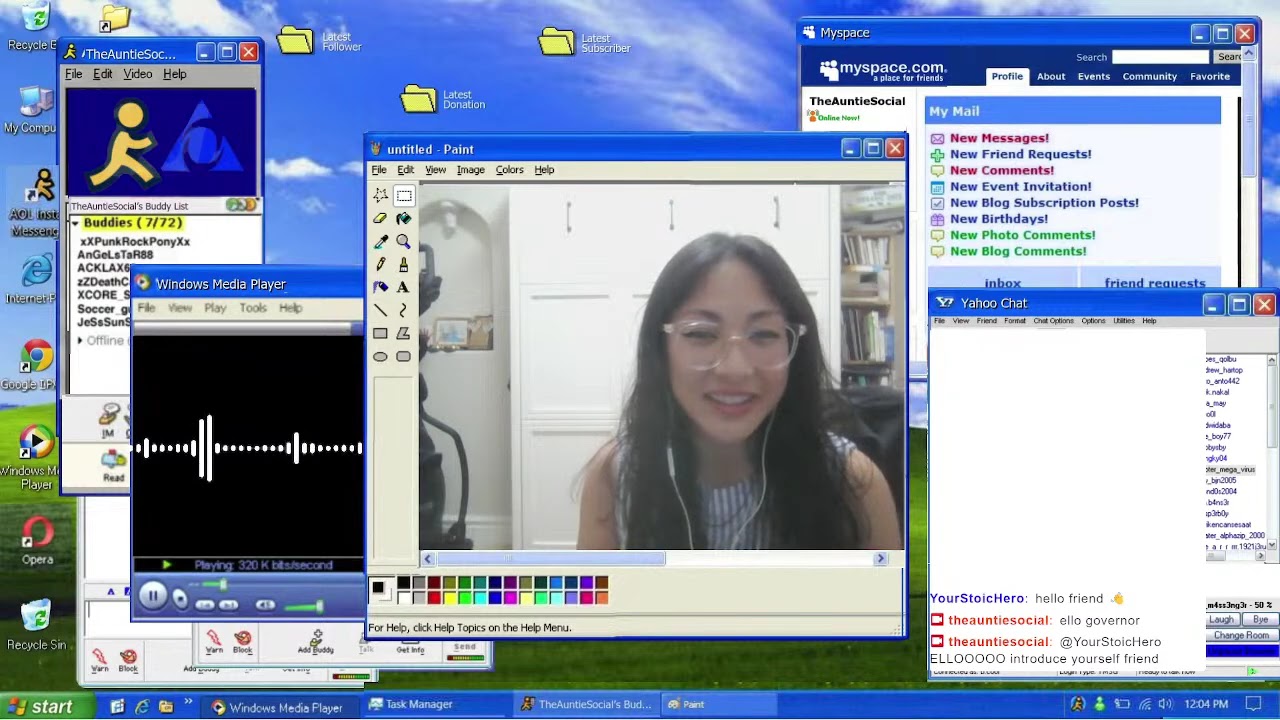Pause playback in Windows Media Player
Viewport: 1280px width, 720px height.
click(152, 596)
